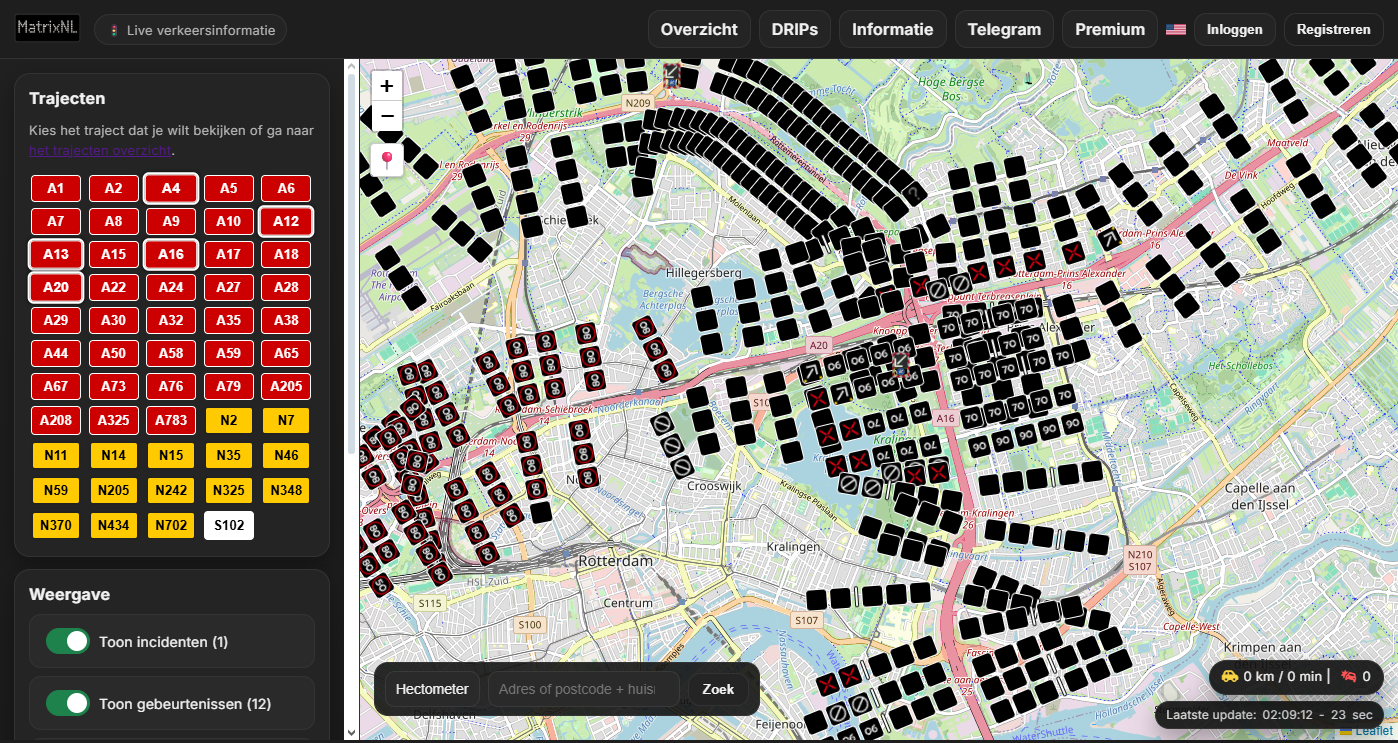Toggle the Toon incidenten switch

tap(68, 641)
